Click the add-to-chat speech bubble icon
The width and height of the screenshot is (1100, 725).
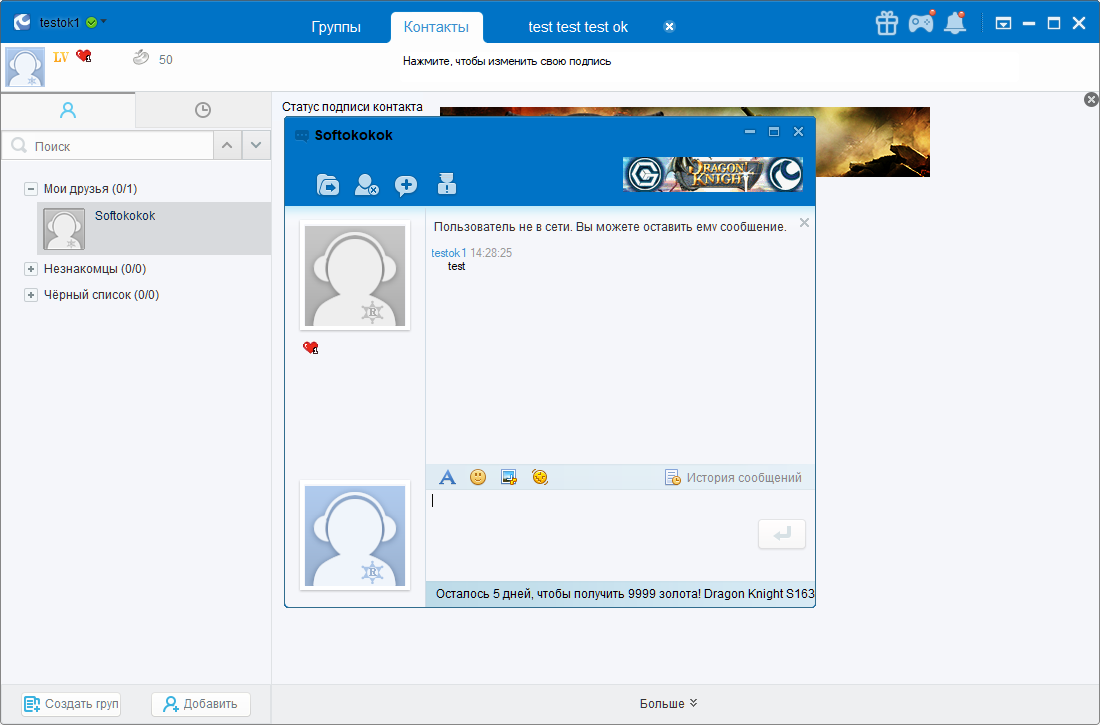[x=406, y=185]
